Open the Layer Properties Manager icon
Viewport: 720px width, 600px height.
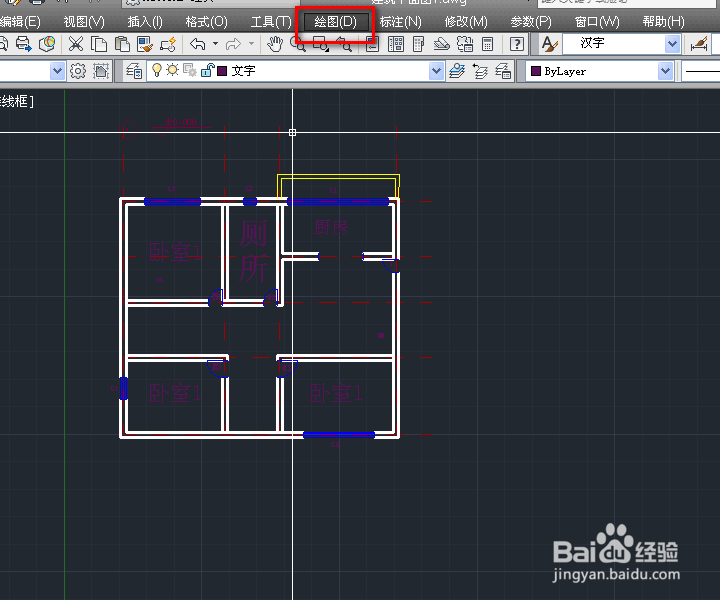[134, 71]
